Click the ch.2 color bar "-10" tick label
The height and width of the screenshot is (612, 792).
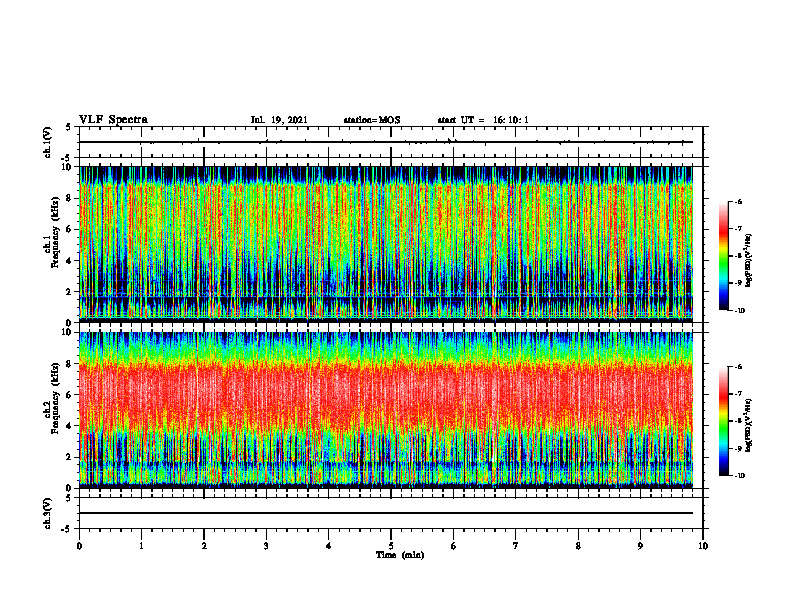click(740, 476)
